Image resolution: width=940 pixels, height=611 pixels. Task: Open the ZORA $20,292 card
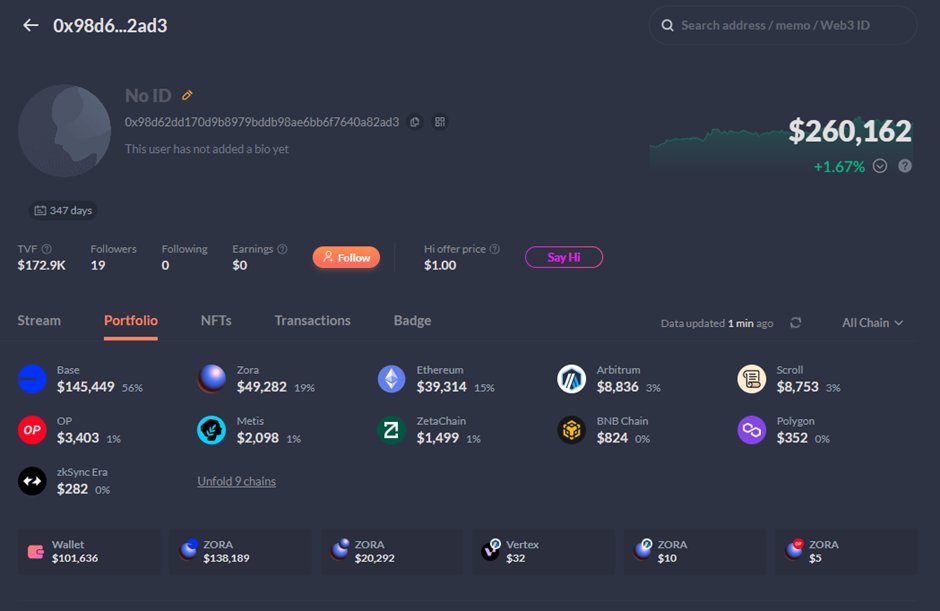pyautogui.click(x=392, y=552)
